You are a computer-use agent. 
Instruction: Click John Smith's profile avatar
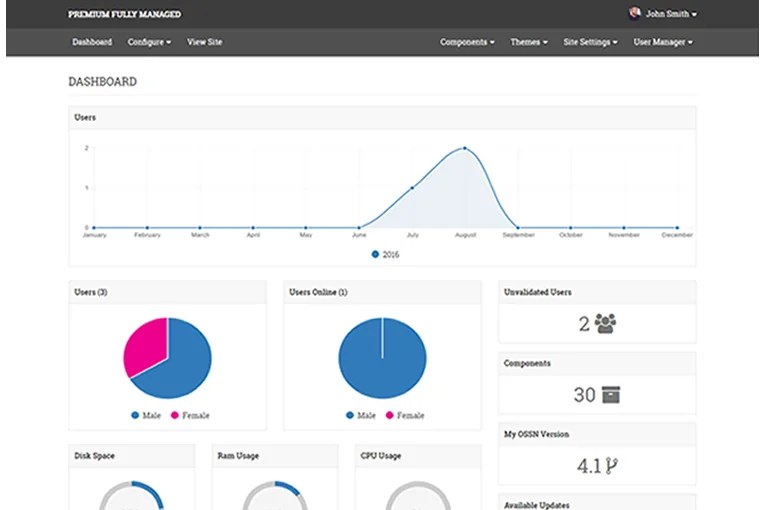pyautogui.click(x=634, y=14)
